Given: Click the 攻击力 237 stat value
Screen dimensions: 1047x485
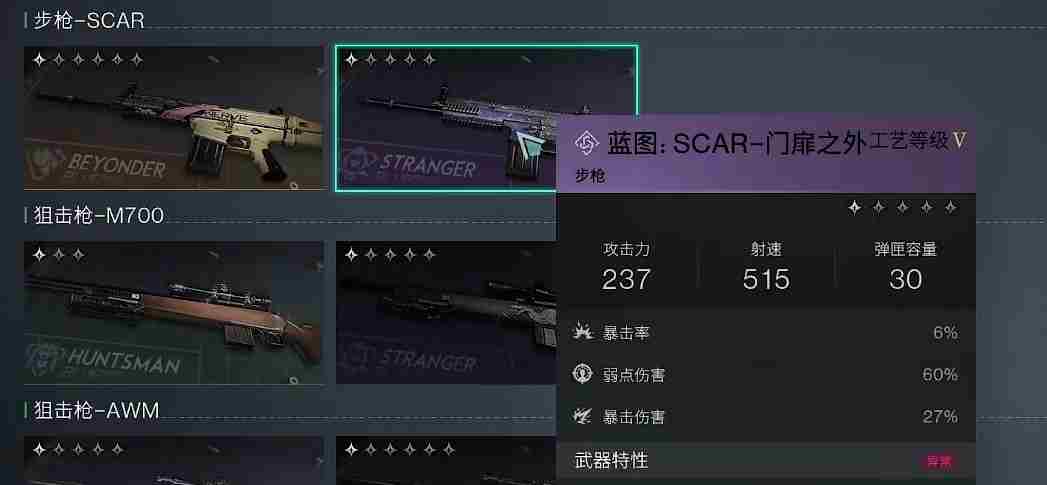Looking at the screenshot, I should pos(626,279).
